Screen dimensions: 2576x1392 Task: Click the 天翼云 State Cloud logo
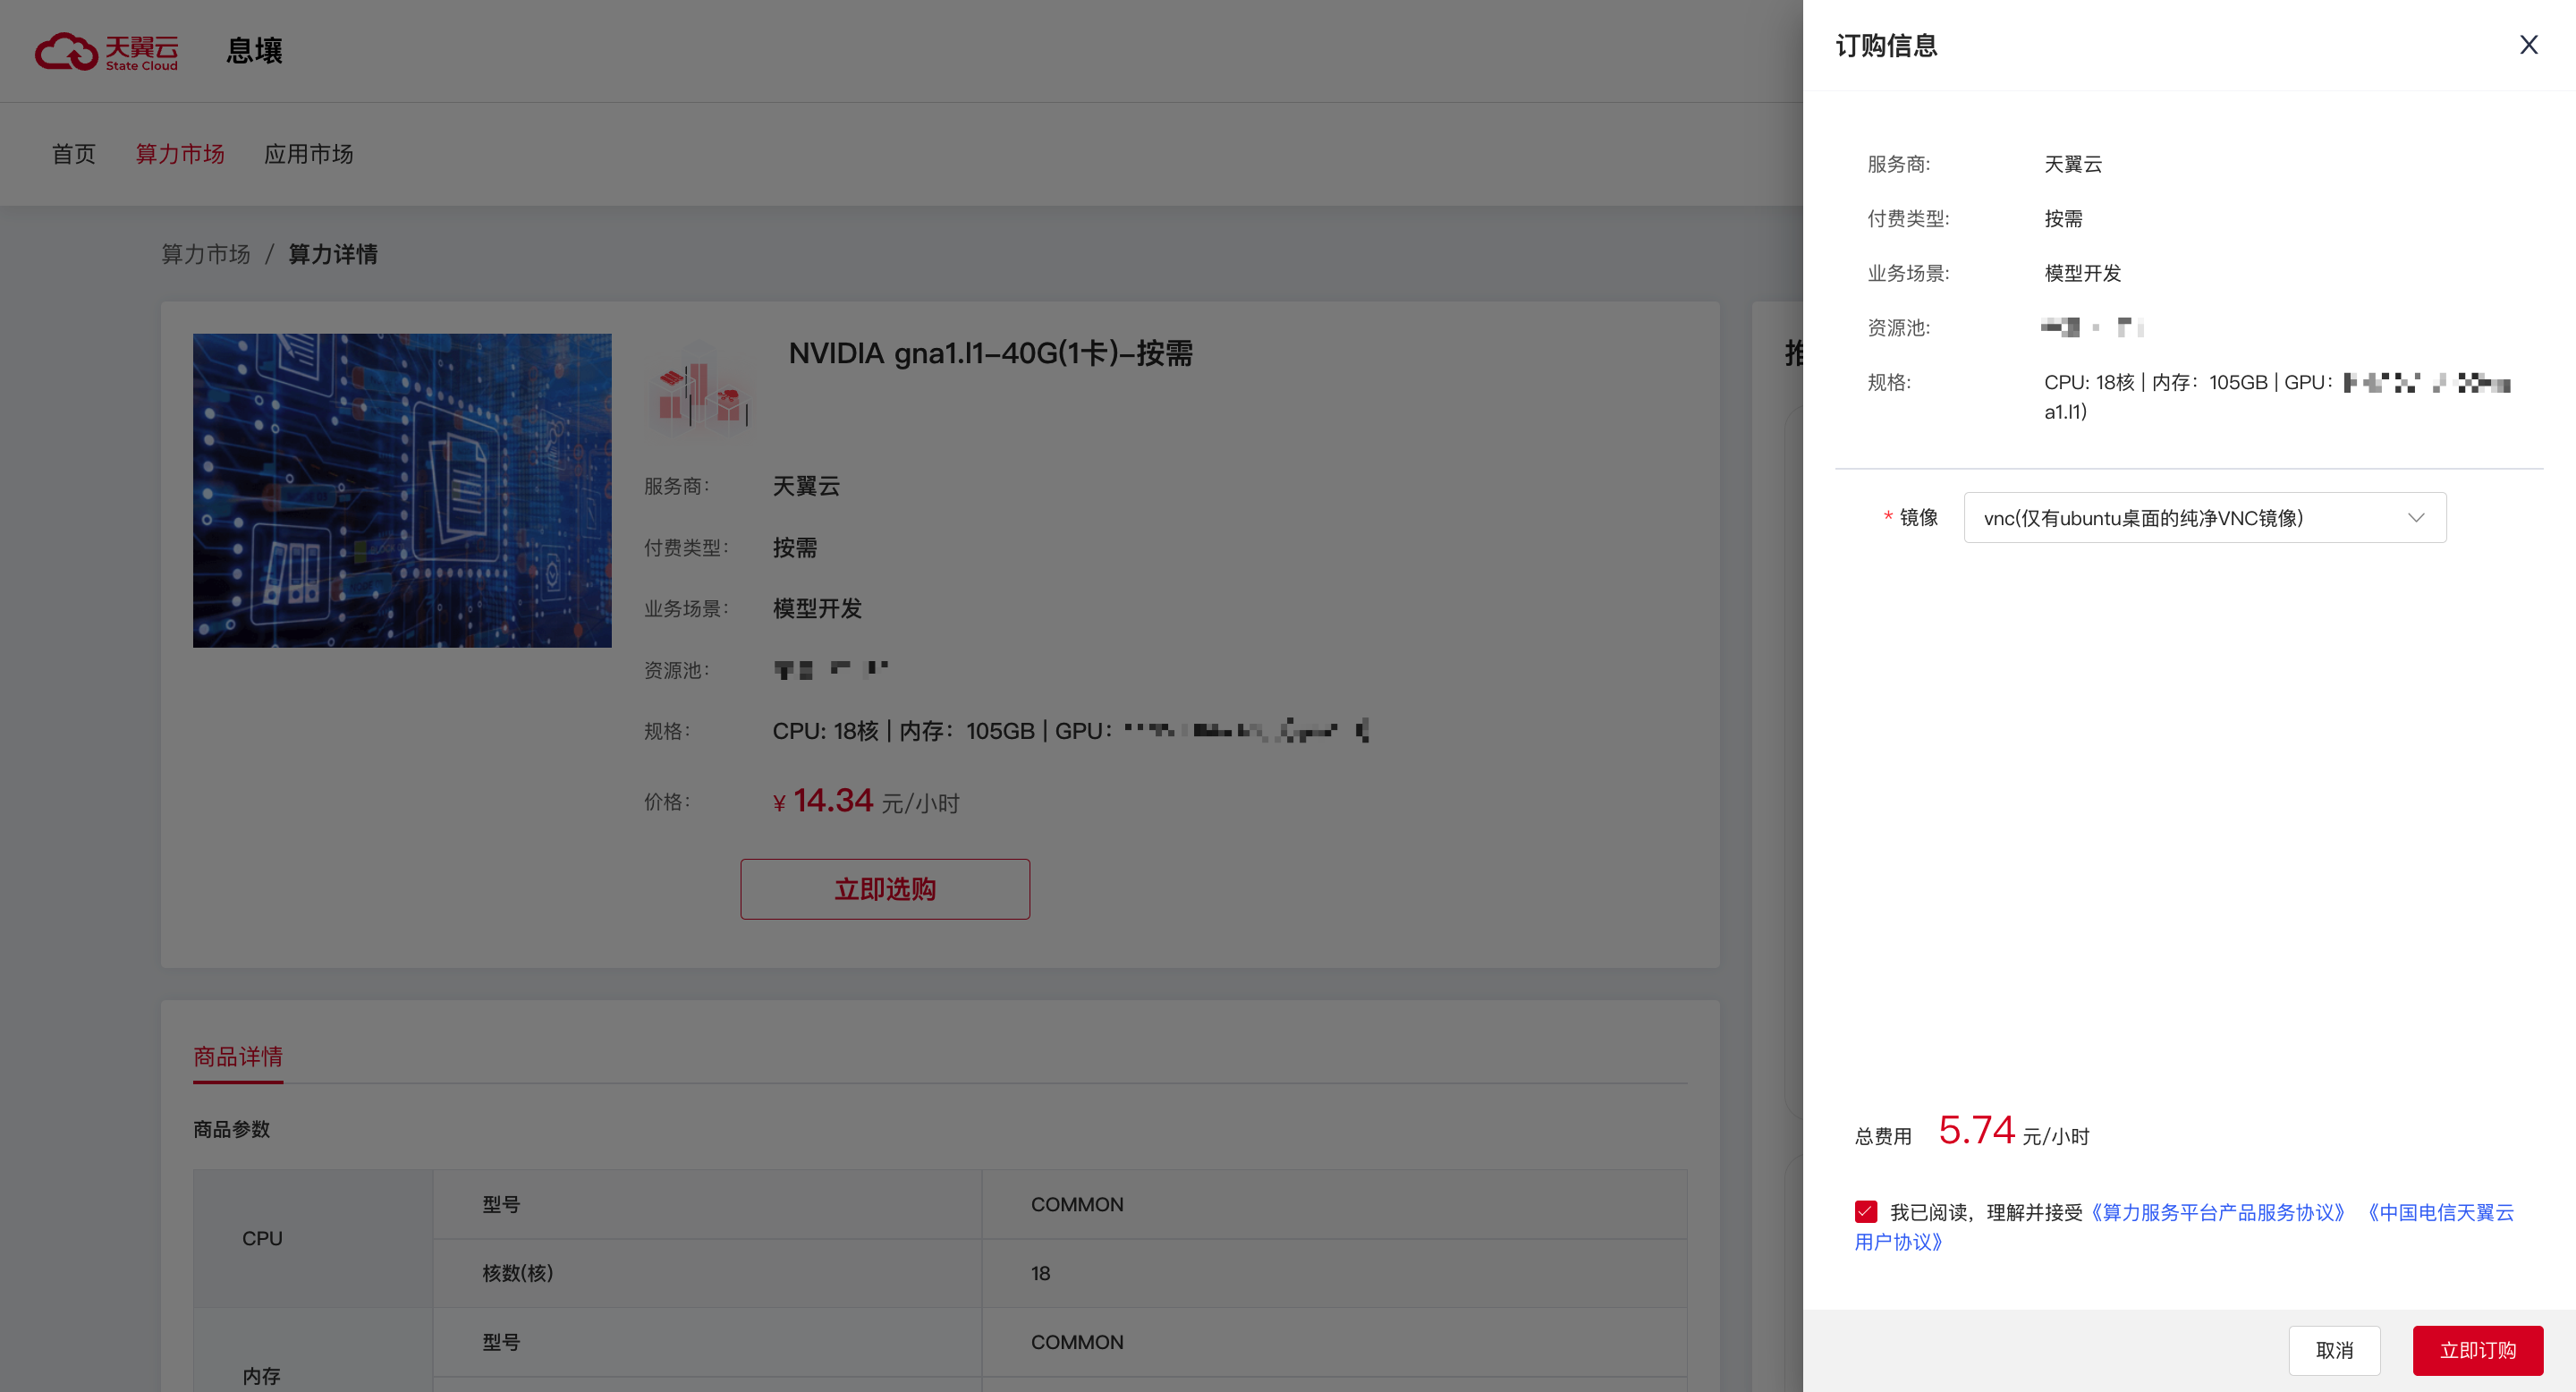tap(107, 51)
